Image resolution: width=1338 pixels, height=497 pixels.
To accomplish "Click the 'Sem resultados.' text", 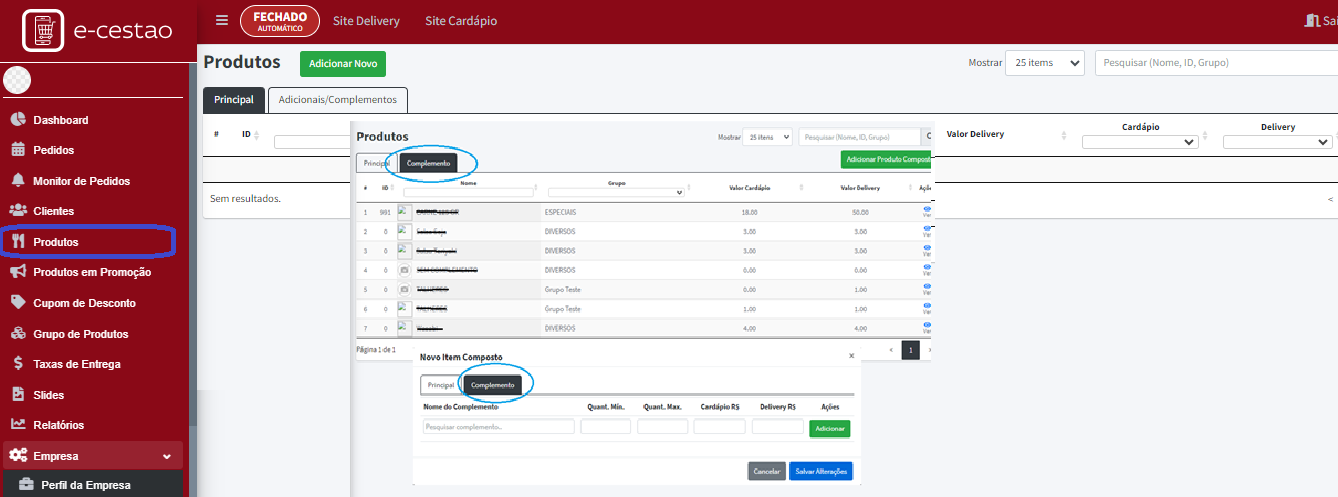I will point(245,199).
